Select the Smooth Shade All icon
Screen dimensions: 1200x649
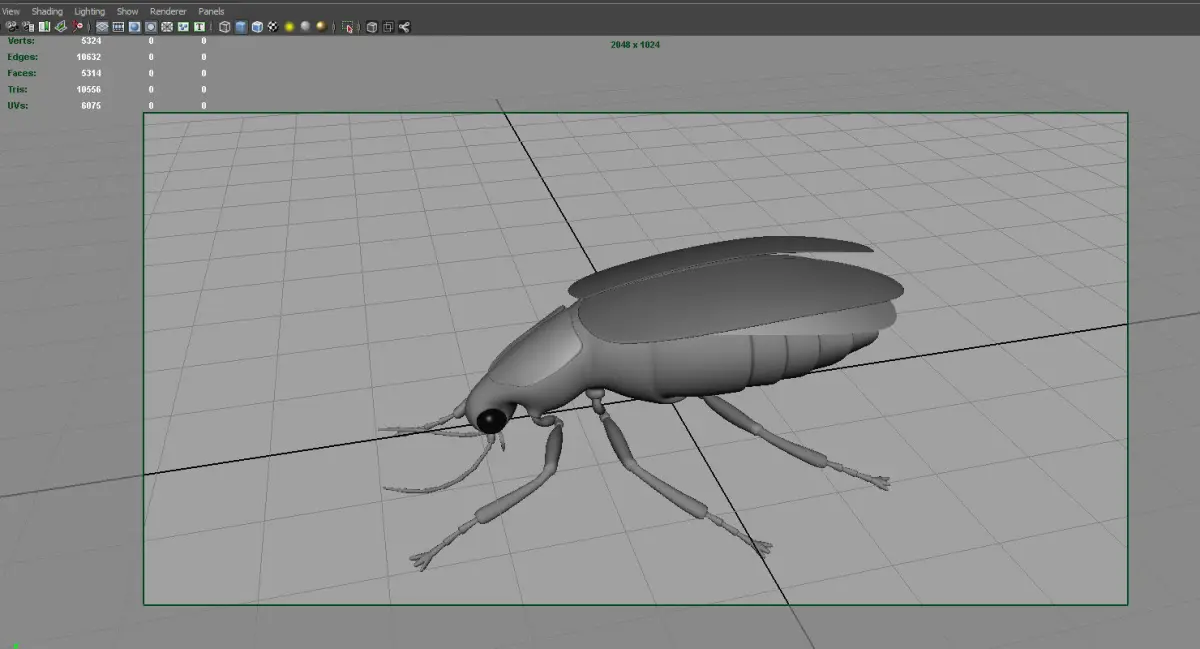[241, 27]
